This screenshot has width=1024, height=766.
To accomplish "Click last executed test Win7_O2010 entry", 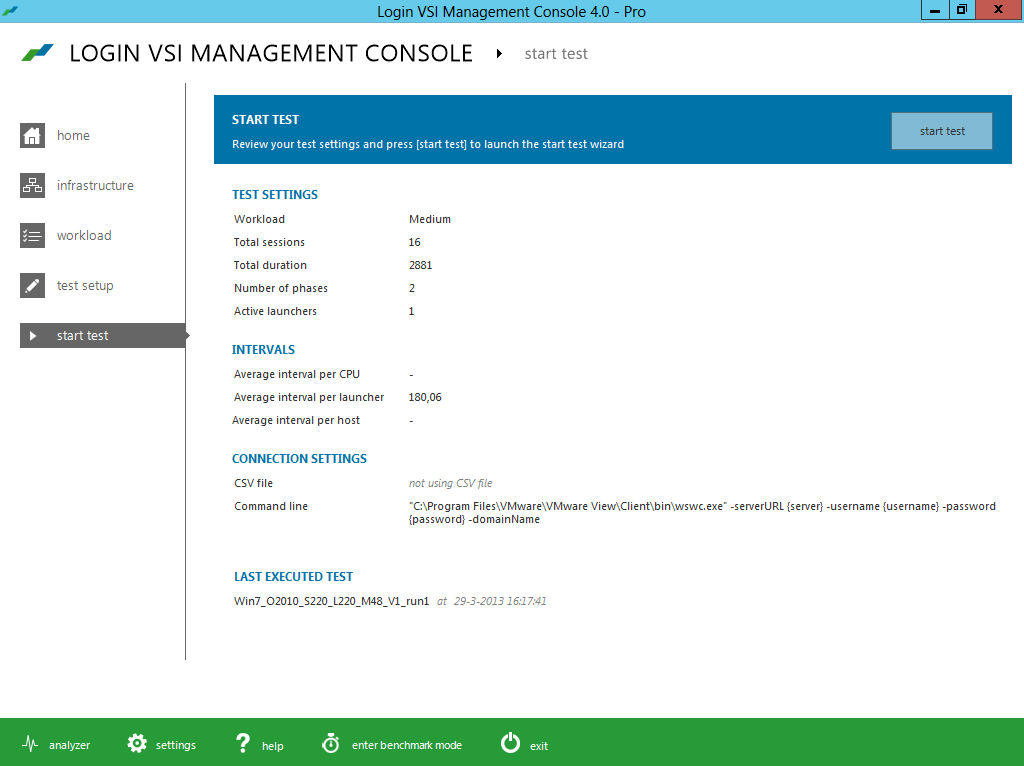I will click(x=331, y=602).
